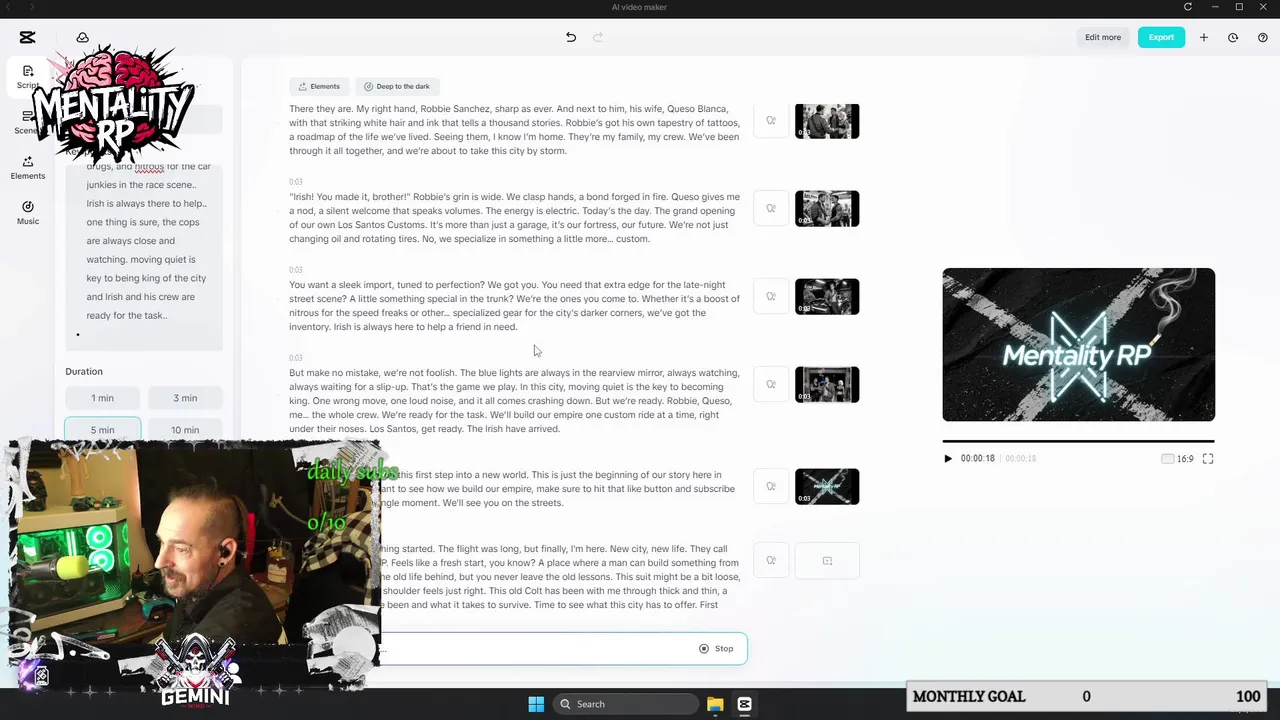Click paragraph starting 'But make no mistake'

514,401
